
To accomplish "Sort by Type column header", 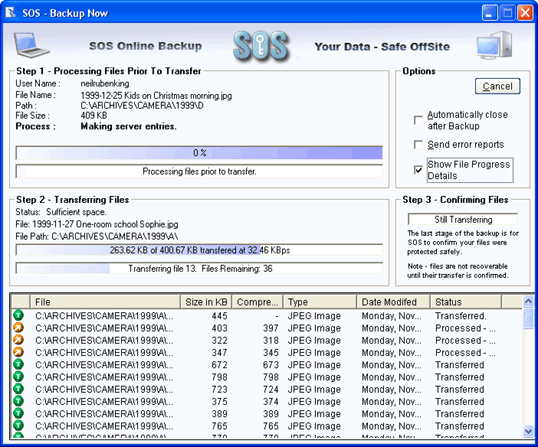I will (x=320, y=302).
